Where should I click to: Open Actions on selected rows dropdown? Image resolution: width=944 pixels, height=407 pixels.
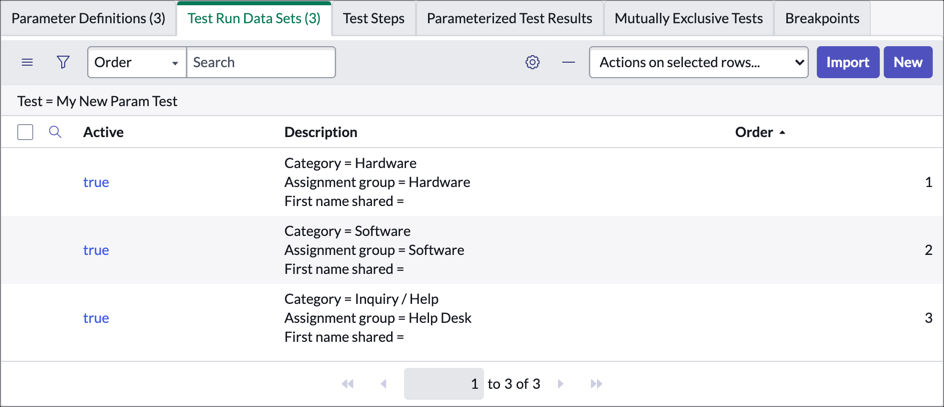(698, 63)
